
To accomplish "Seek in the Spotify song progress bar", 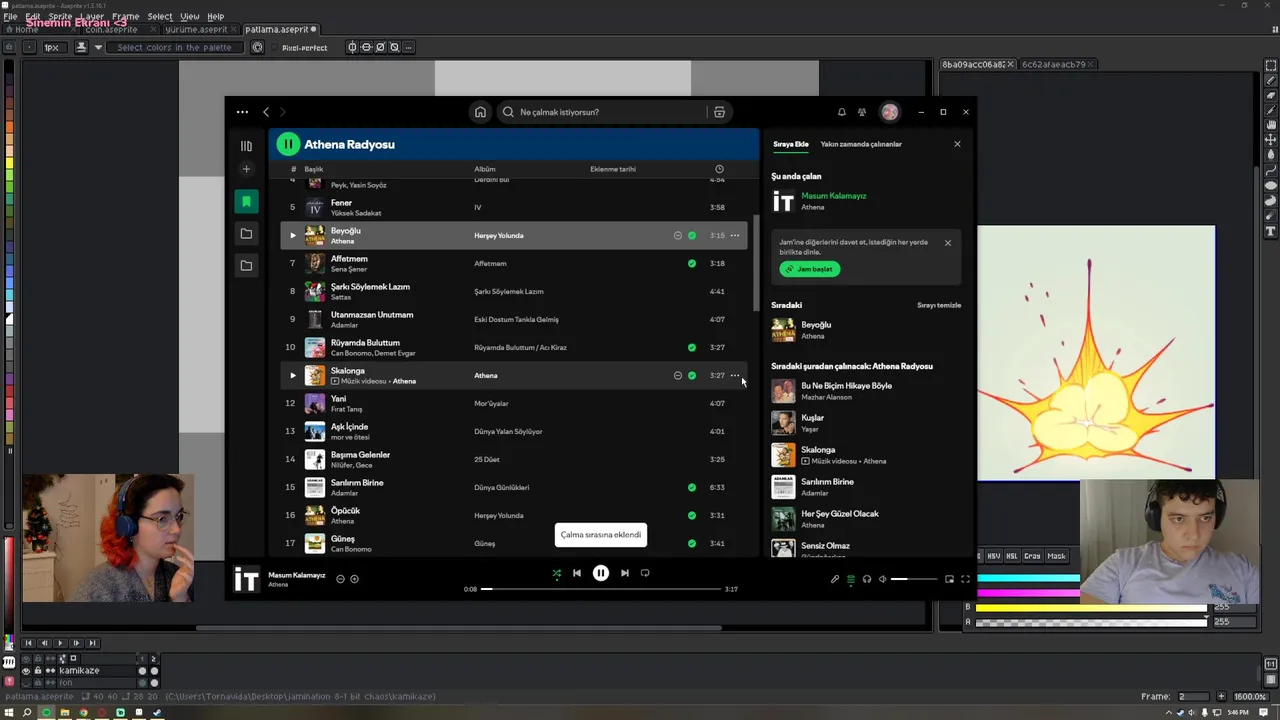I will point(601,589).
